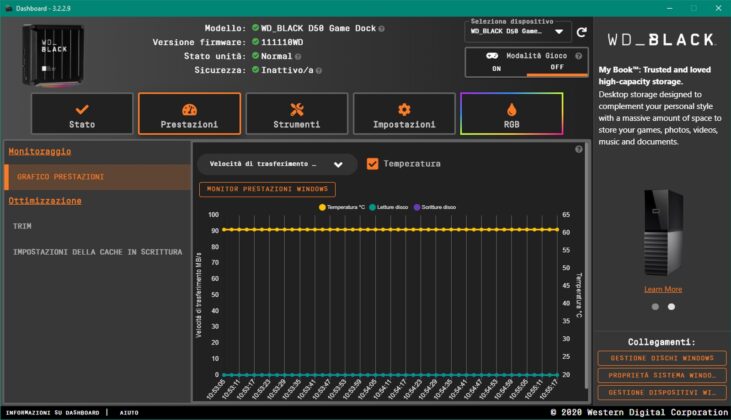Click the My Book drive product image
Viewport: 731px width, 420px height.
point(663,232)
